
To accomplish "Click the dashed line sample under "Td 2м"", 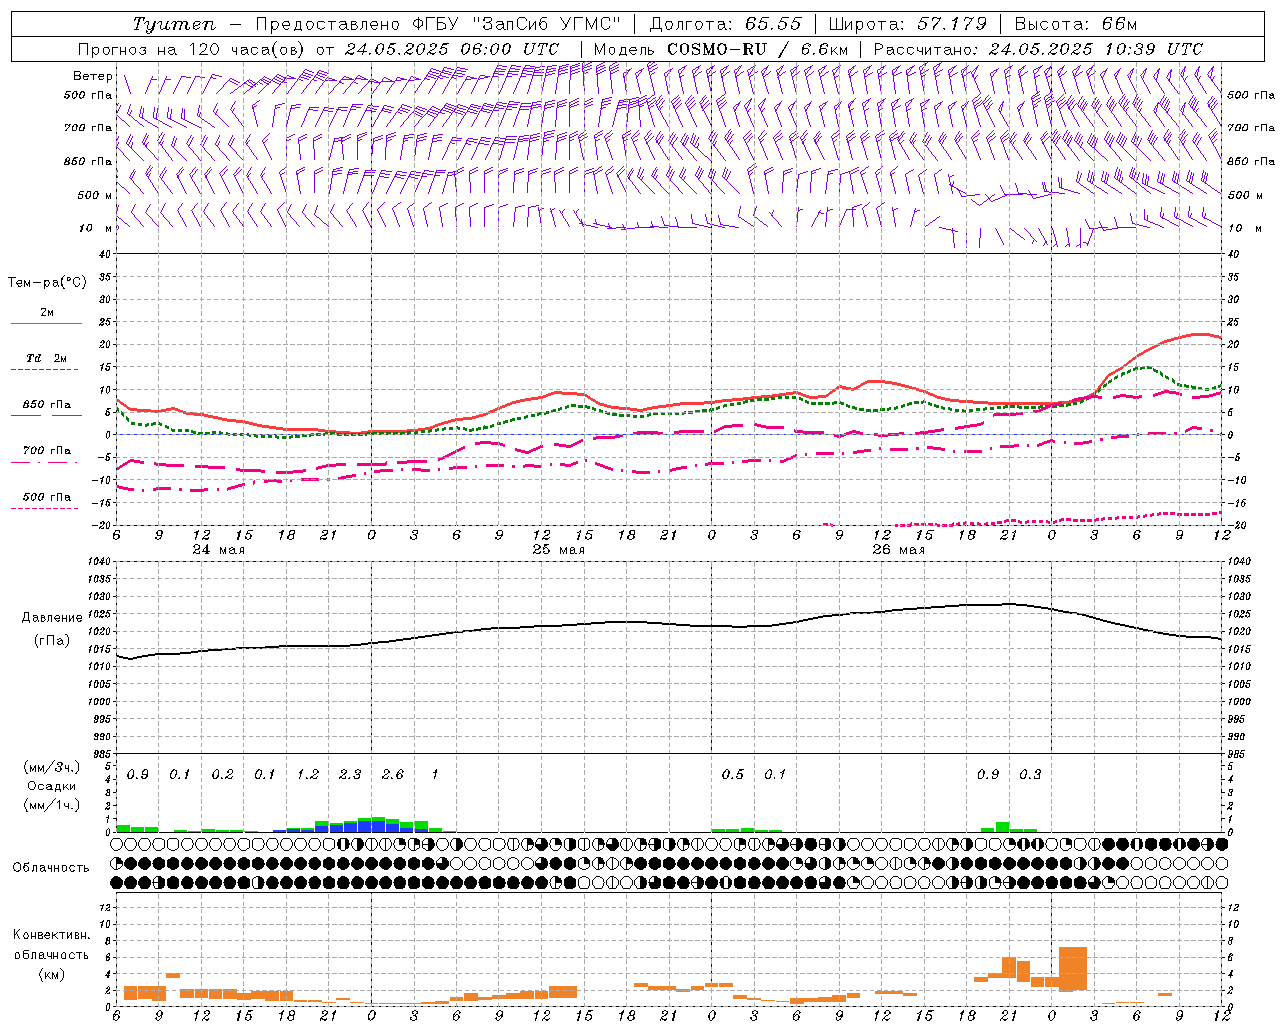I will coord(45,370).
